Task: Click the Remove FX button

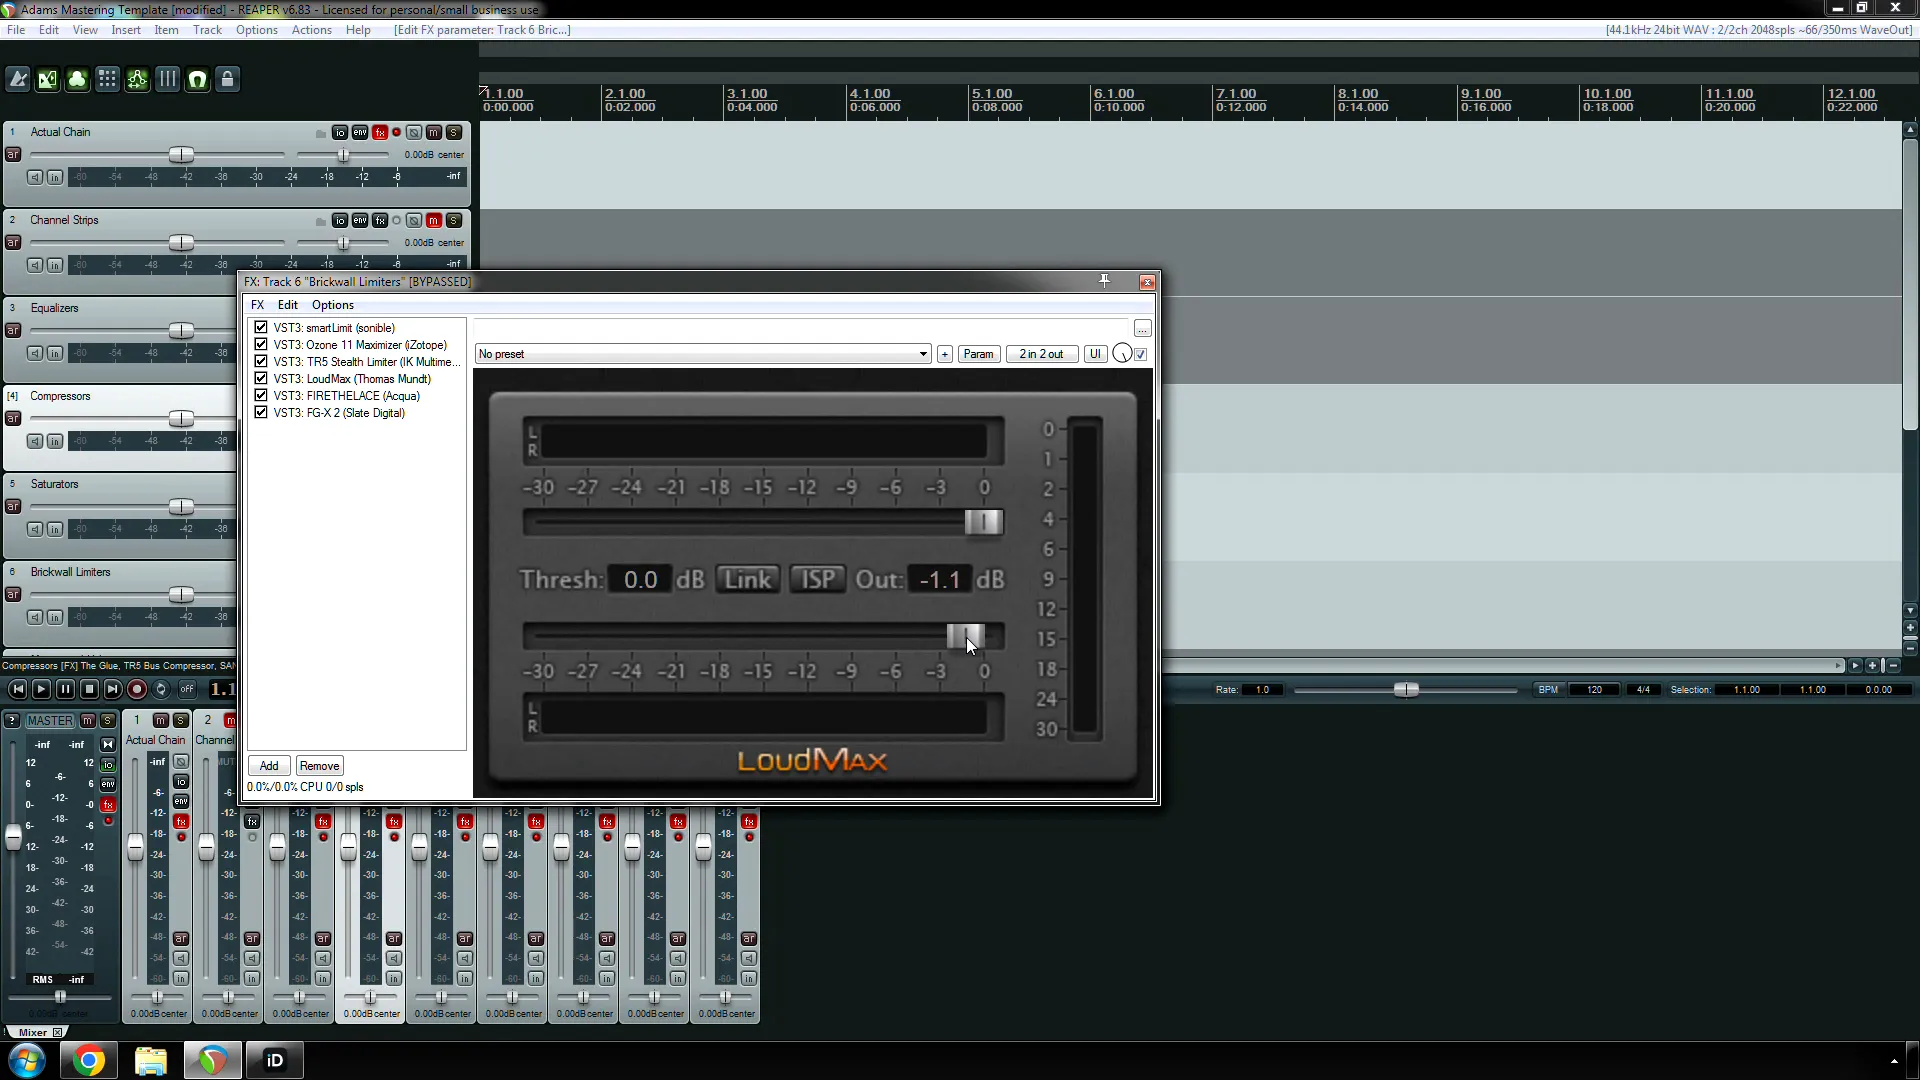Action: (x=319, y=766)
